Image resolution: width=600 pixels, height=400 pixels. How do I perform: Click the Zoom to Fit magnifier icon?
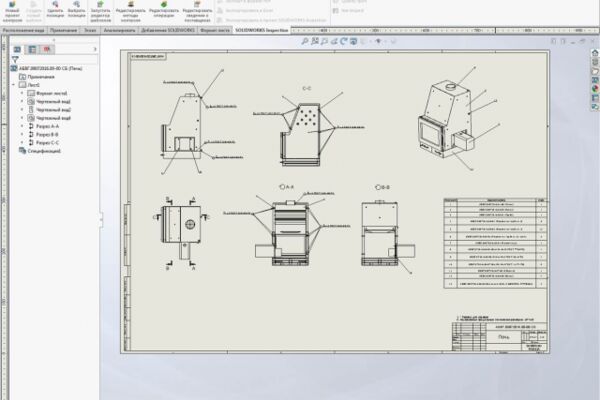click(x=305, y=41)
